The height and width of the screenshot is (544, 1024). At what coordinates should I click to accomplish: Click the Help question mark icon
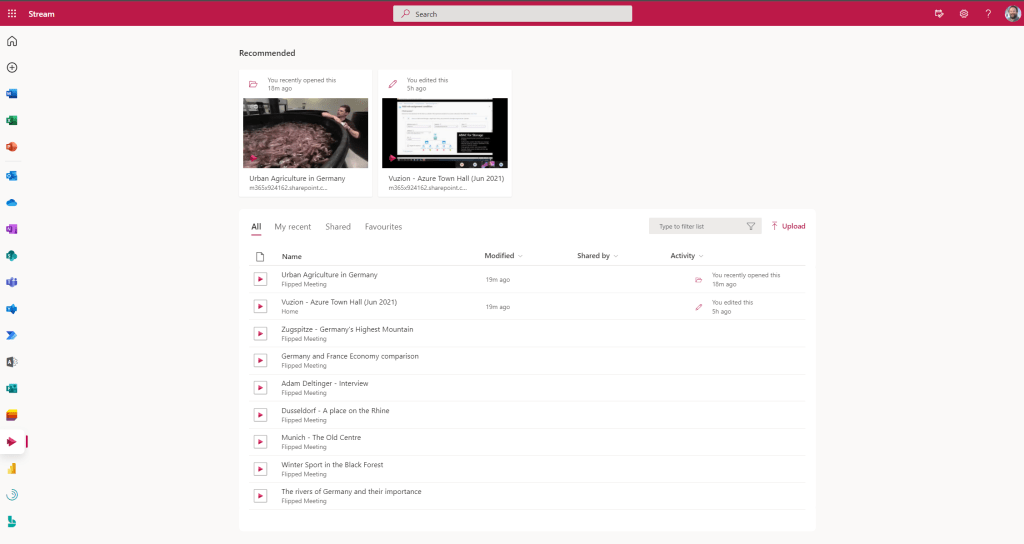coord(988,14)
